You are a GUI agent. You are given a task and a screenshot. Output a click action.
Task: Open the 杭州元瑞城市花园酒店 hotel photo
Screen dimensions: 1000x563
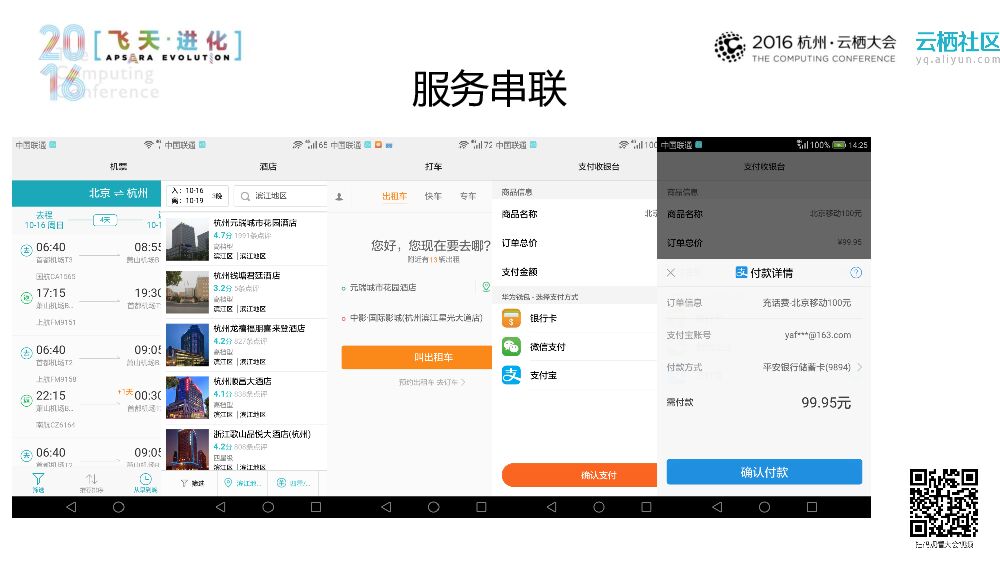click(x=188, y=240)
